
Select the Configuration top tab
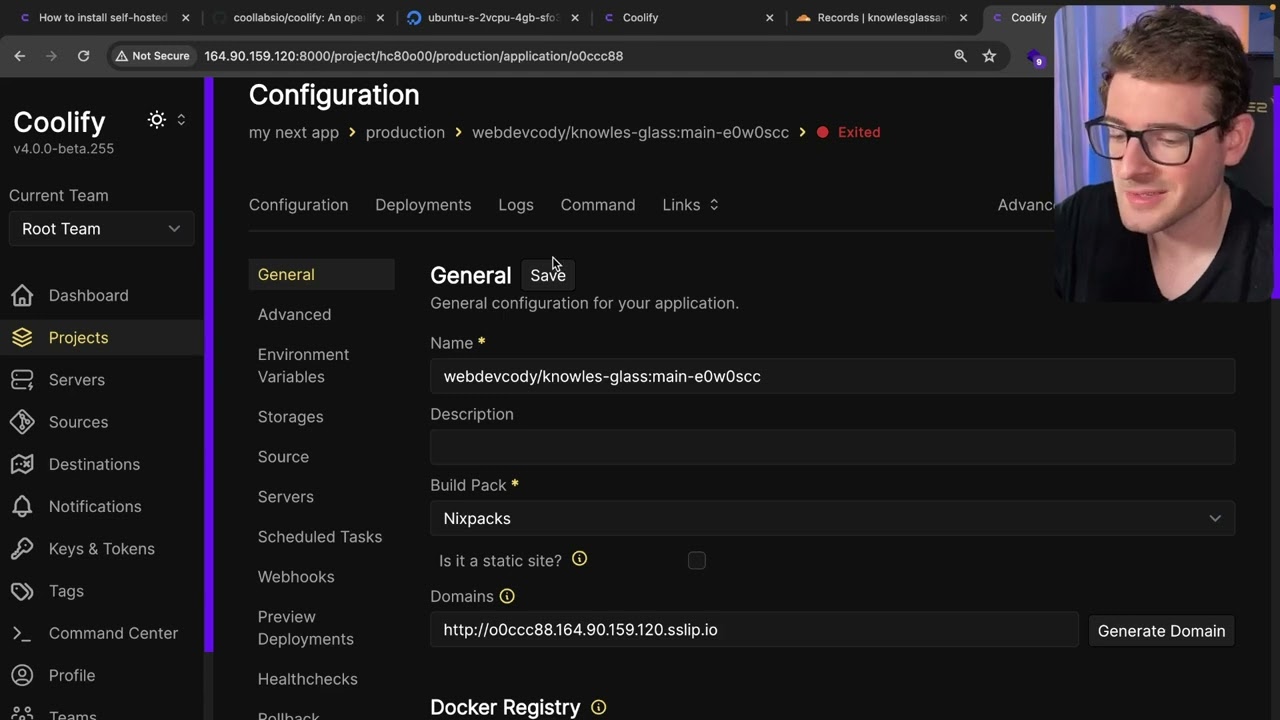(298, 204)
